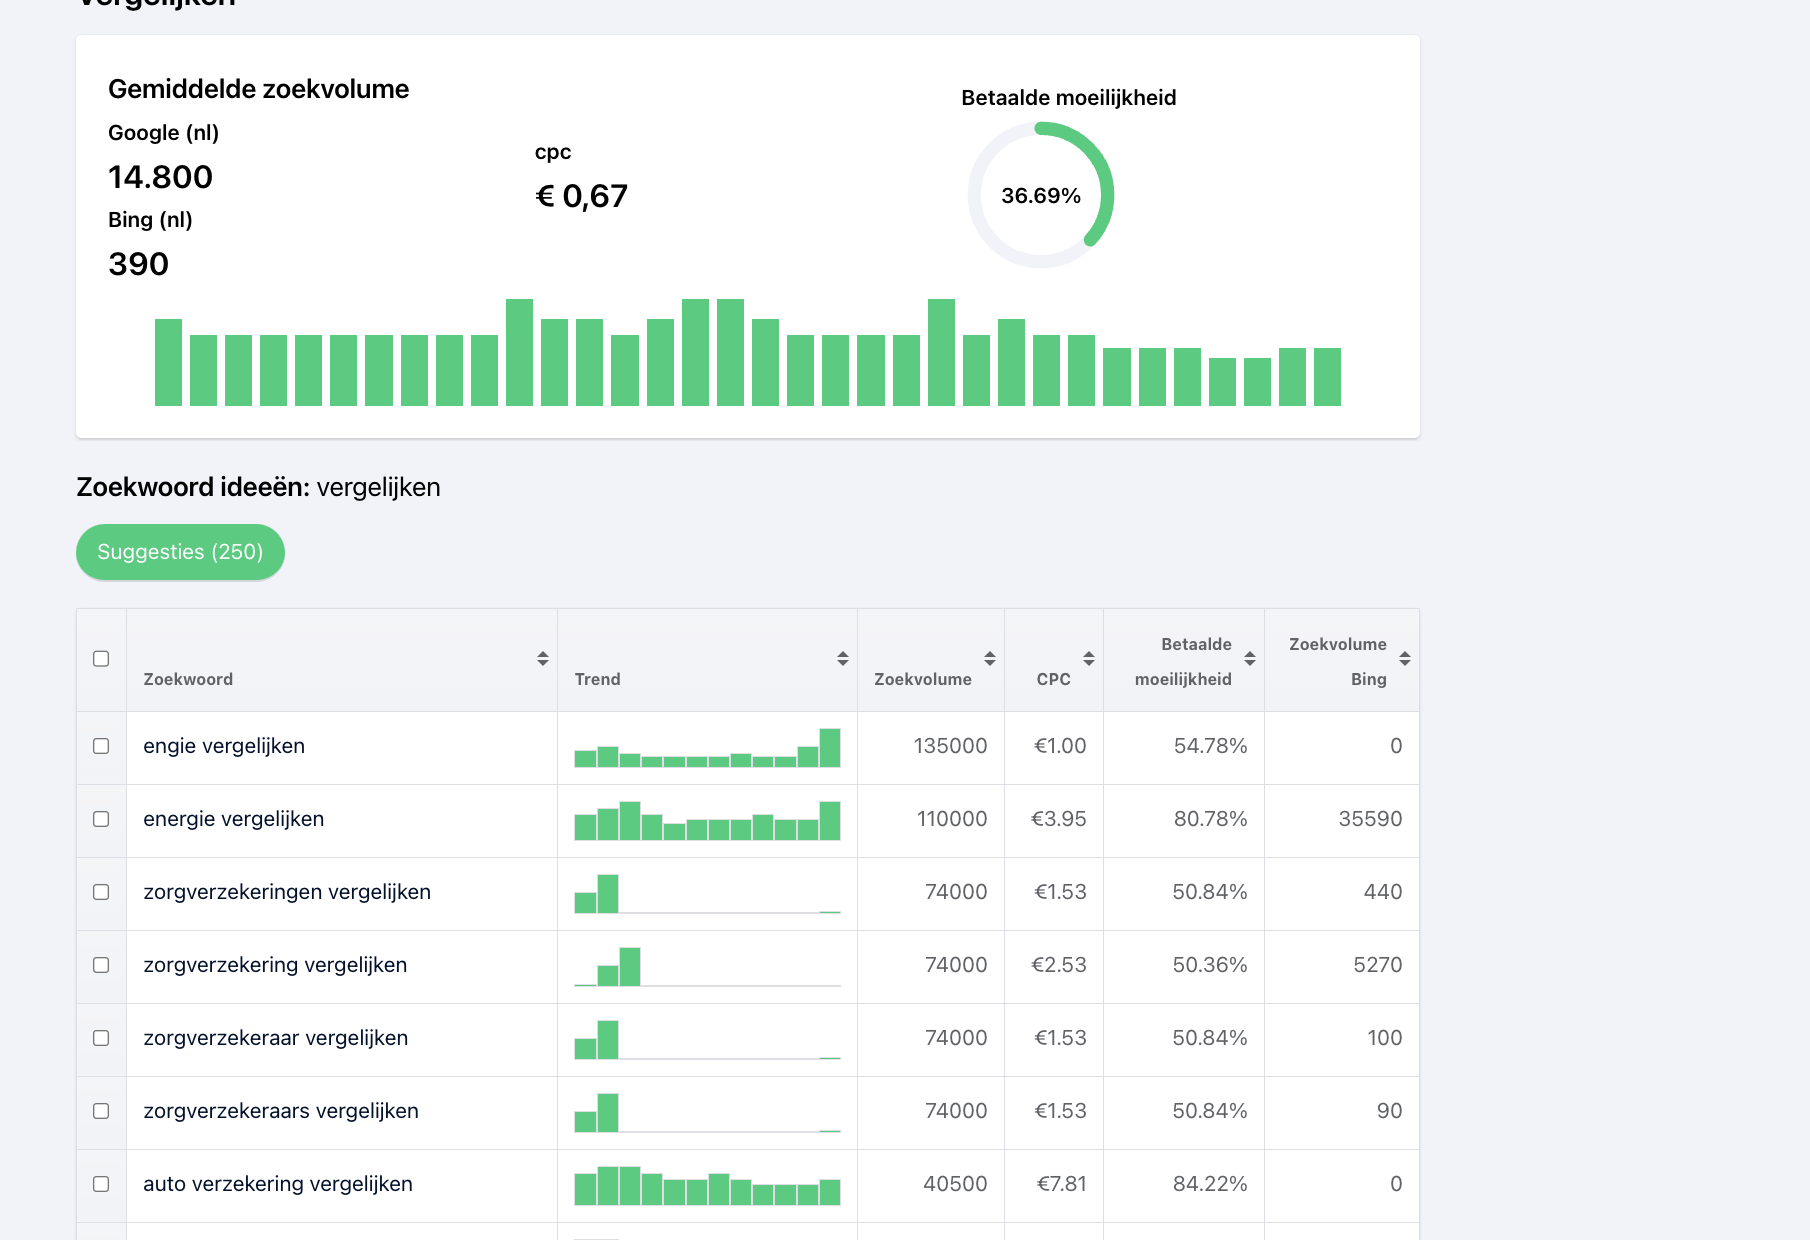Viewport: 1810px width, 1240px height.
Task: Click the cpc value € 0,67
Action: pos(581,196)
